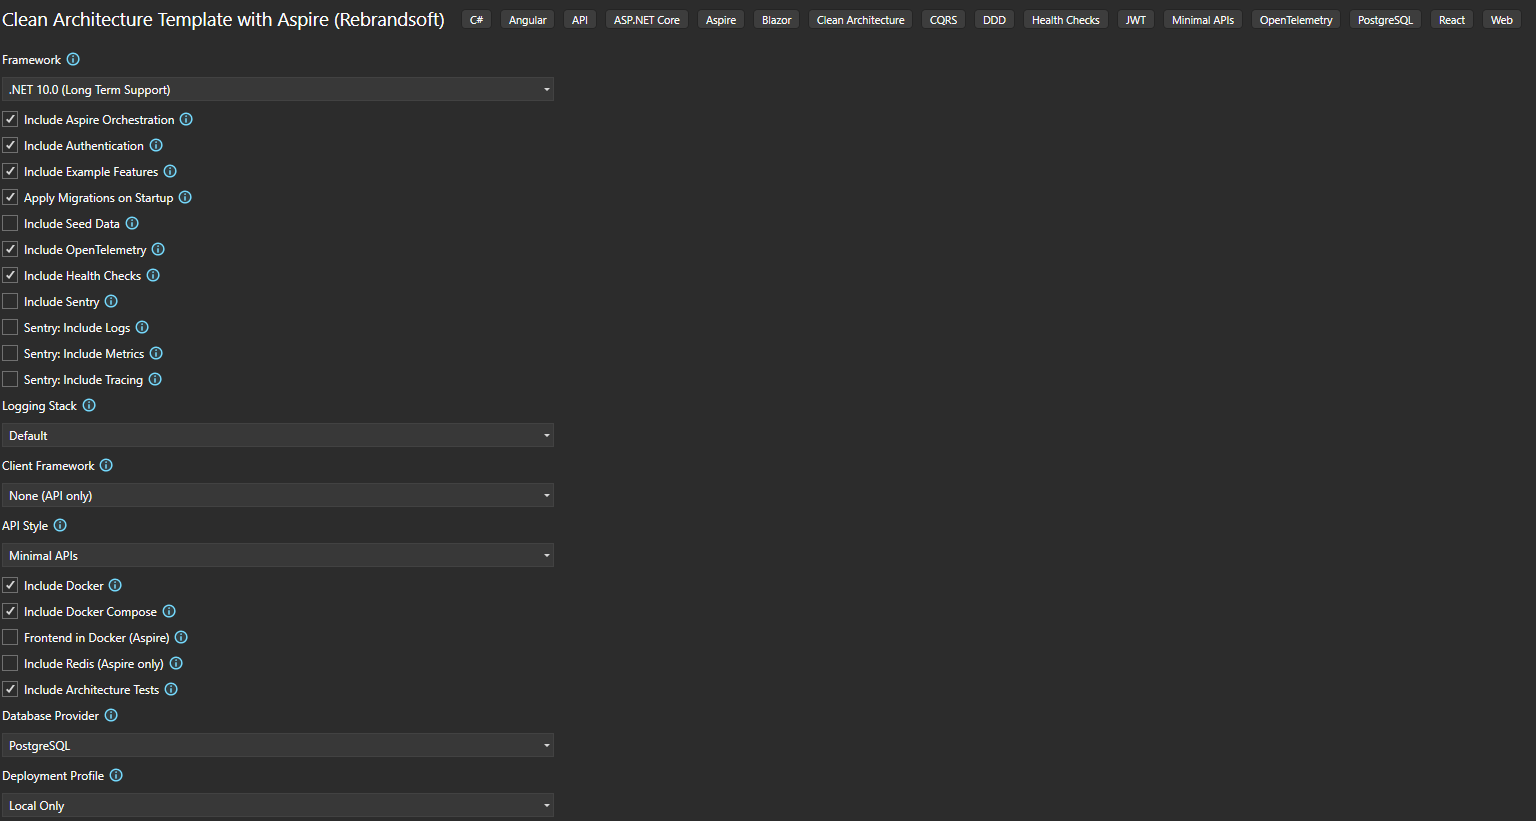Viewport: 1536px width, 821px height.
Task: Check Frontend in Docker (Aspire) option
Action: tap(10, 638)
